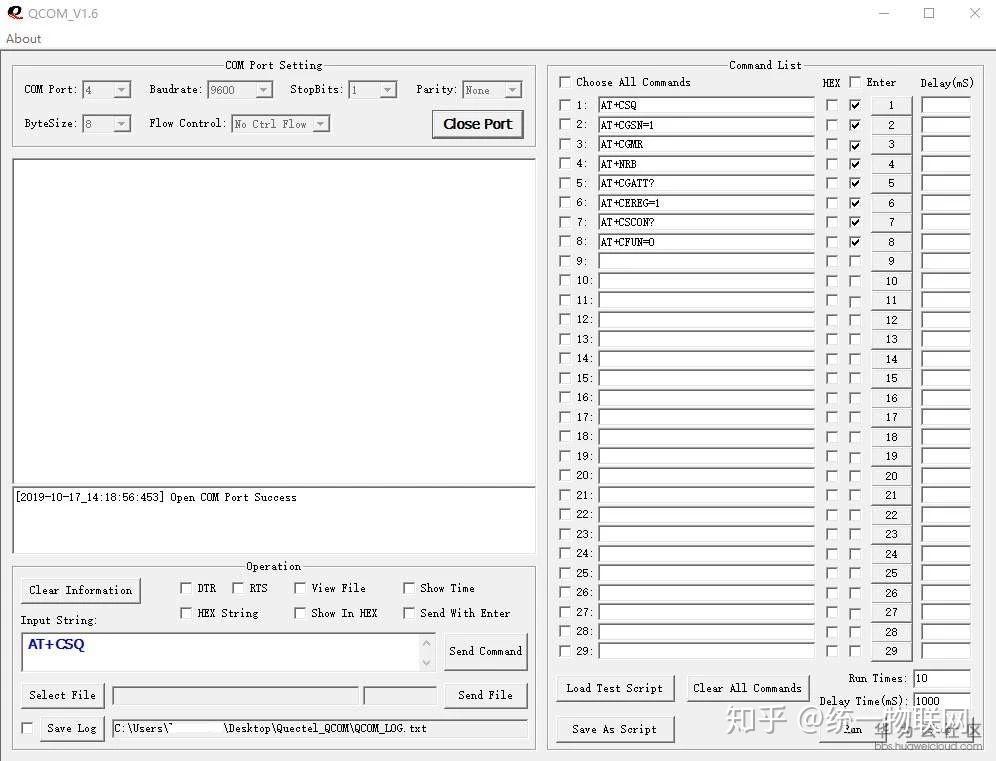
Task: Check the Choose All Commands box
Action: pyautogui.click(x=565, y=82)
